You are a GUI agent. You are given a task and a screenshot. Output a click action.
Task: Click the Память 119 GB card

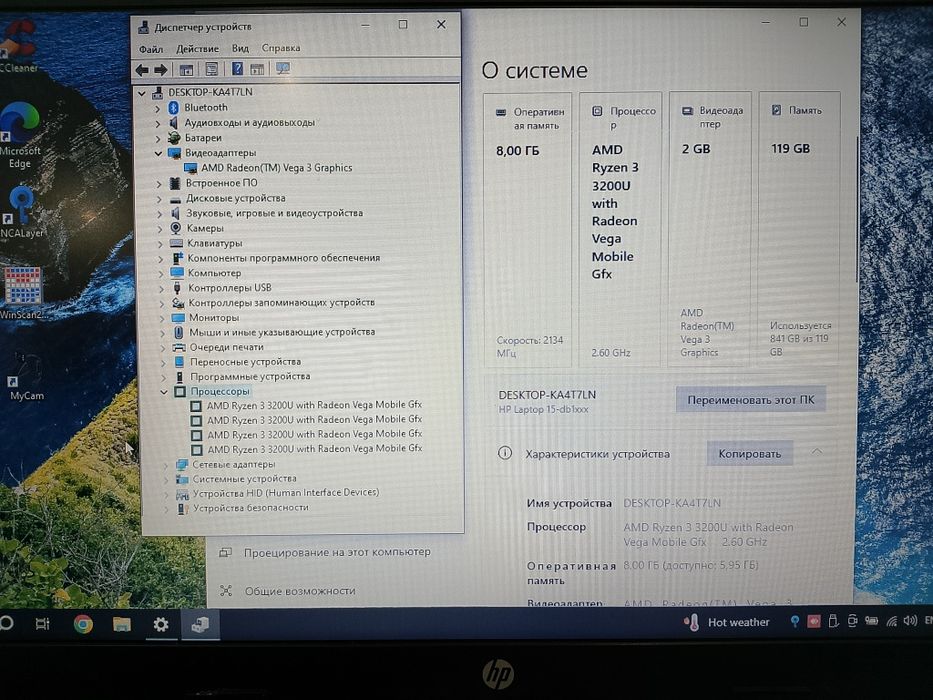(x=799, y=230)
